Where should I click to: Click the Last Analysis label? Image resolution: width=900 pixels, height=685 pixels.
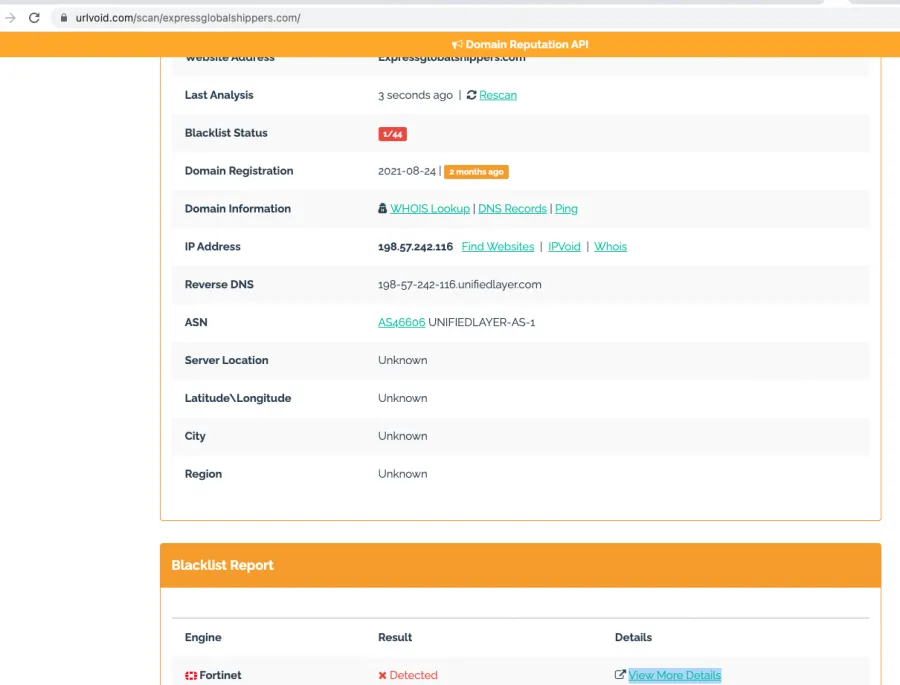coord(219,95)
